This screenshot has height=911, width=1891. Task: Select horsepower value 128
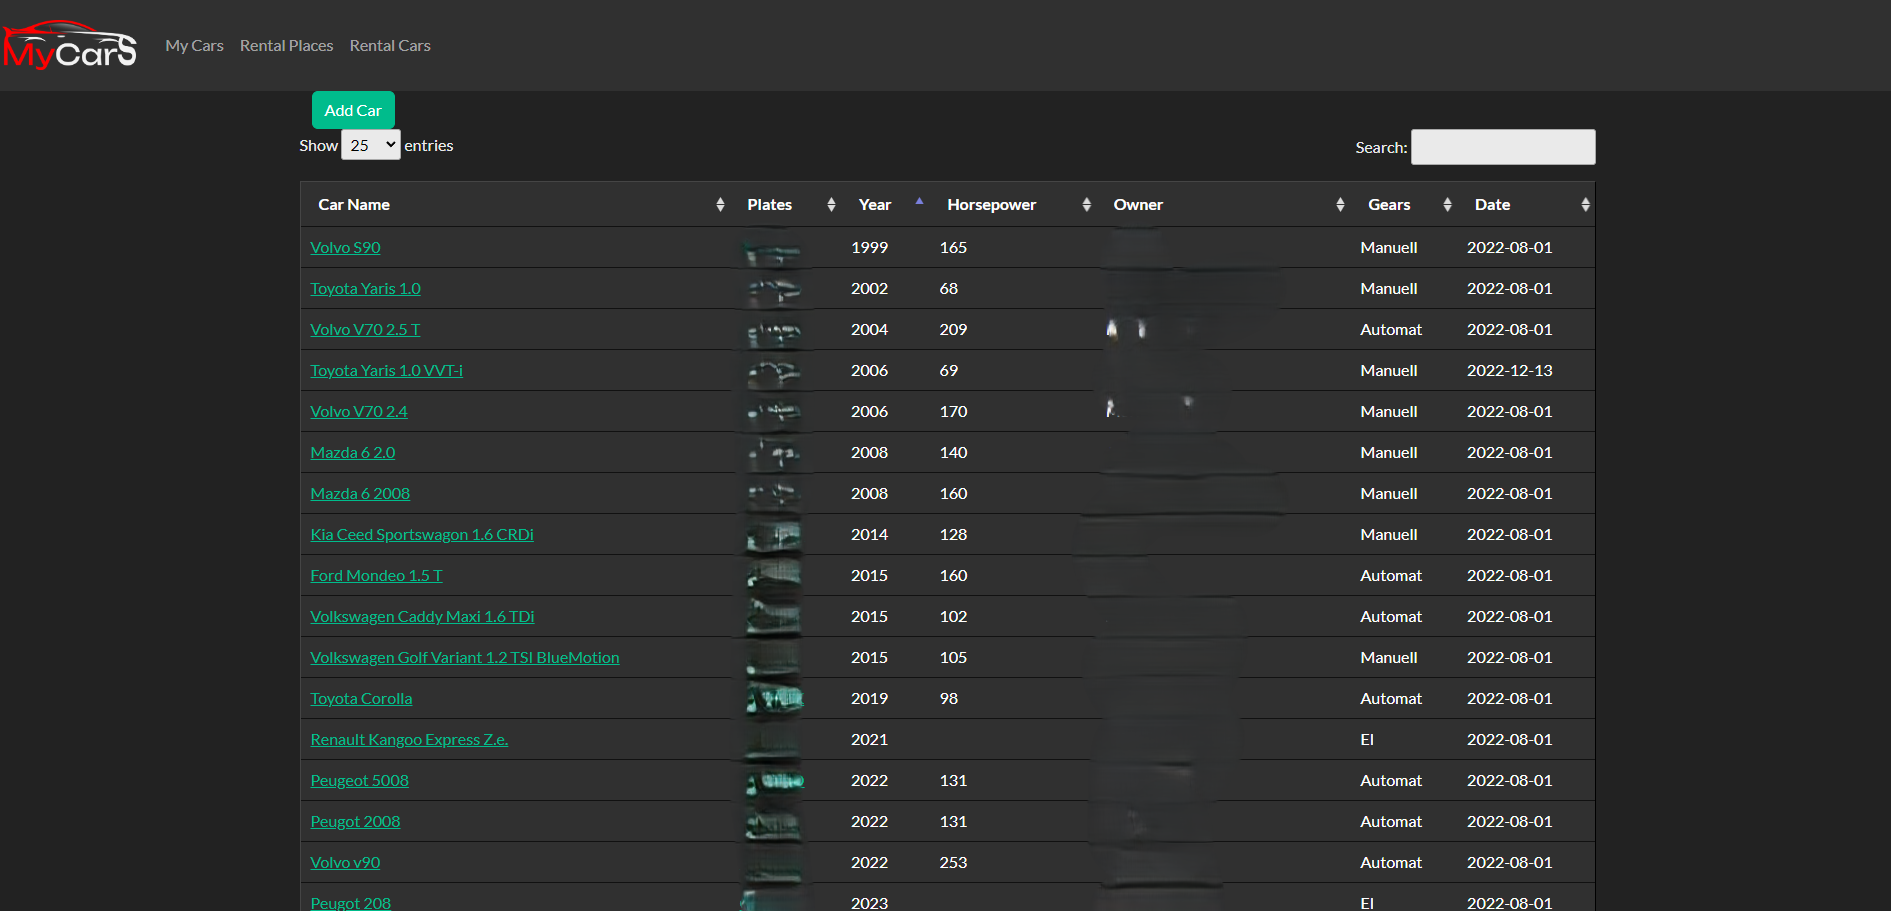pyautogui.click(x=953, y=535)
